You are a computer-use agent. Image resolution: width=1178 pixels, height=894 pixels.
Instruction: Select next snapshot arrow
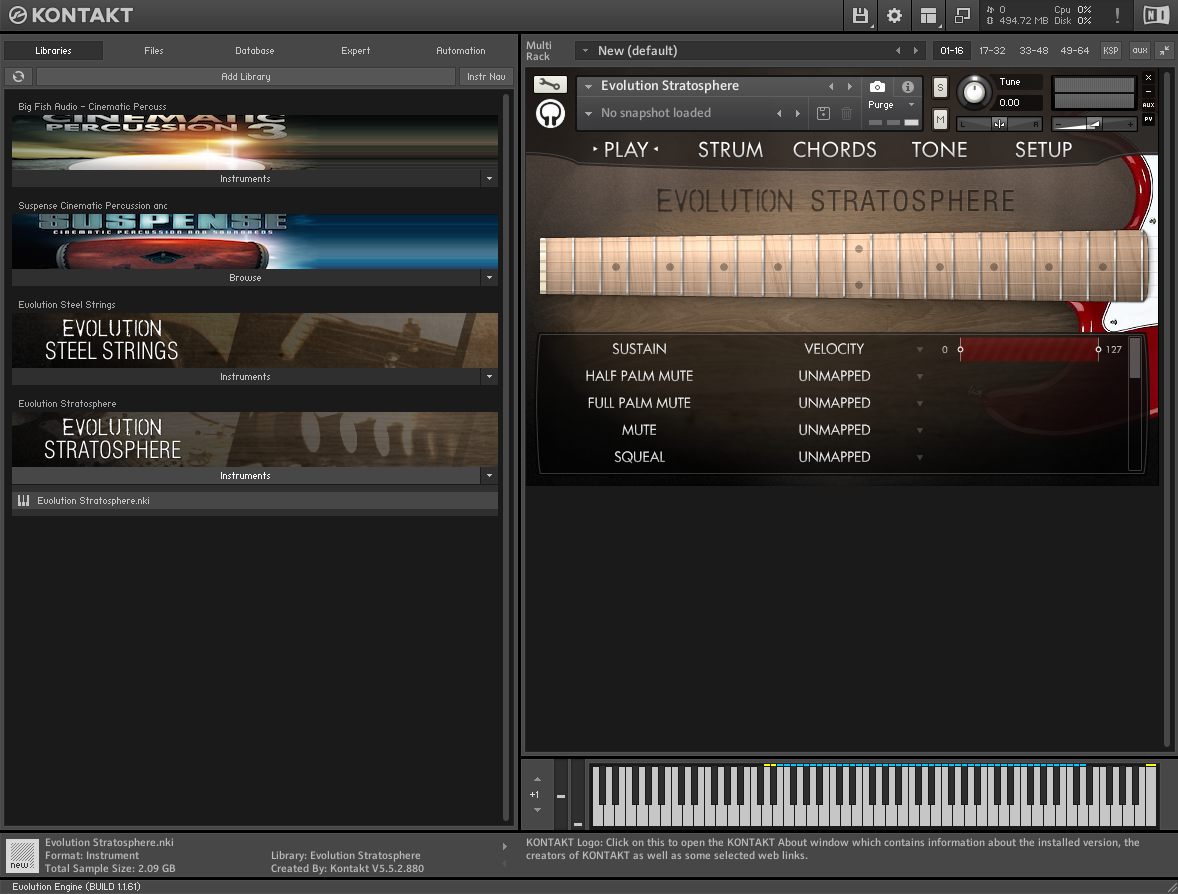tap(798, 113)
